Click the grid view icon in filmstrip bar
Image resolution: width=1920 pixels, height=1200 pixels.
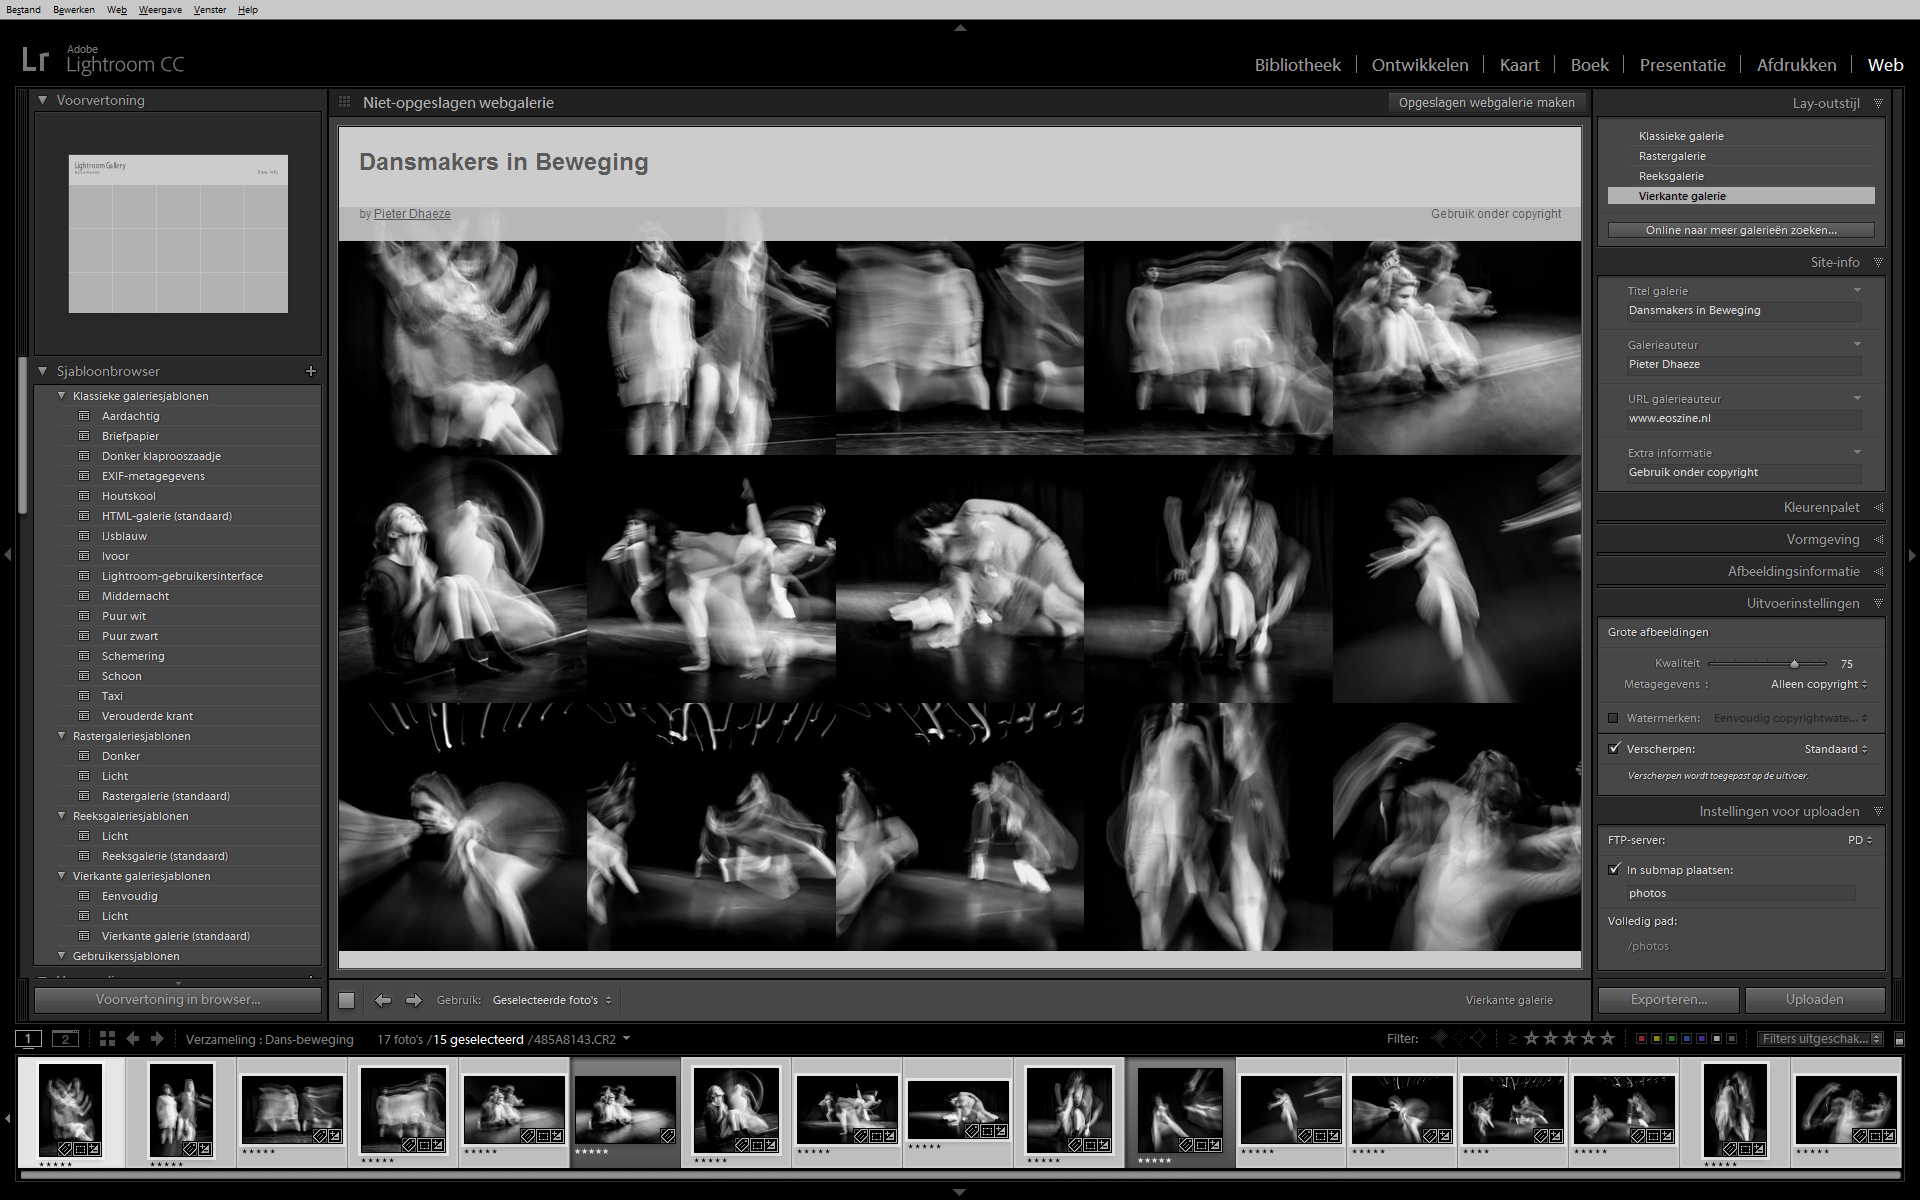107,1039
